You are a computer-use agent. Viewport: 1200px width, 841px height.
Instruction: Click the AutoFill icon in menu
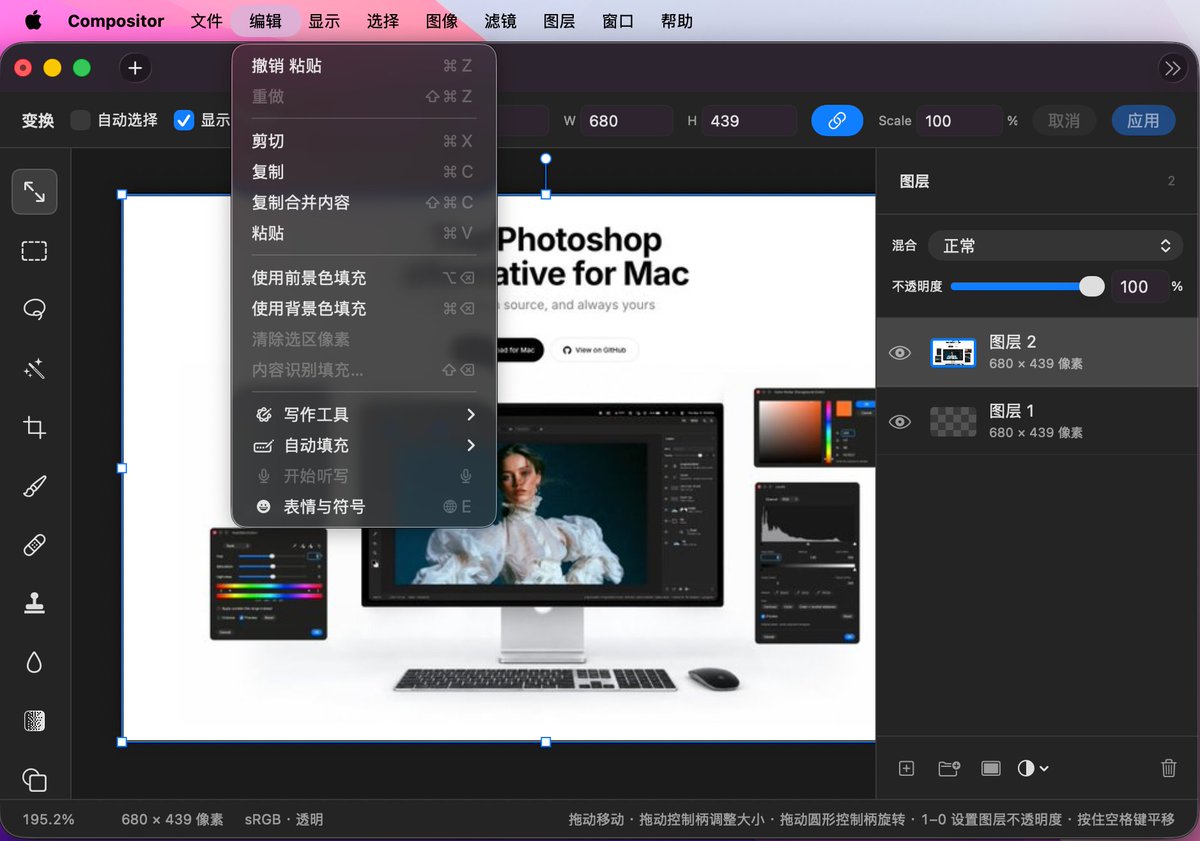(x=264, y=445)
